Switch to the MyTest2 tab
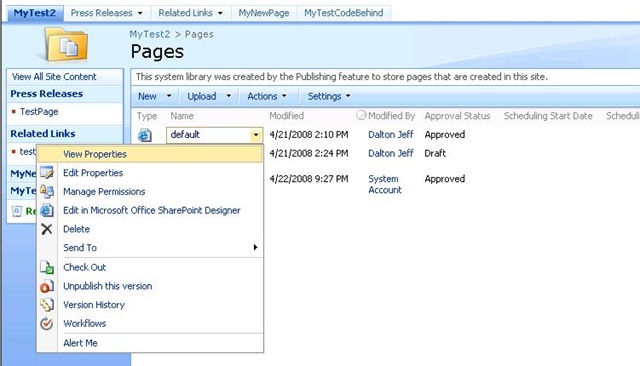640x366 pixels. [35, 13]
